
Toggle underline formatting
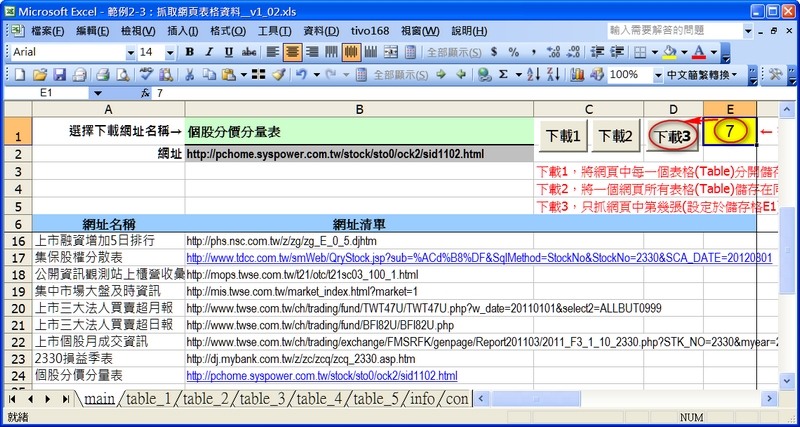229,52
